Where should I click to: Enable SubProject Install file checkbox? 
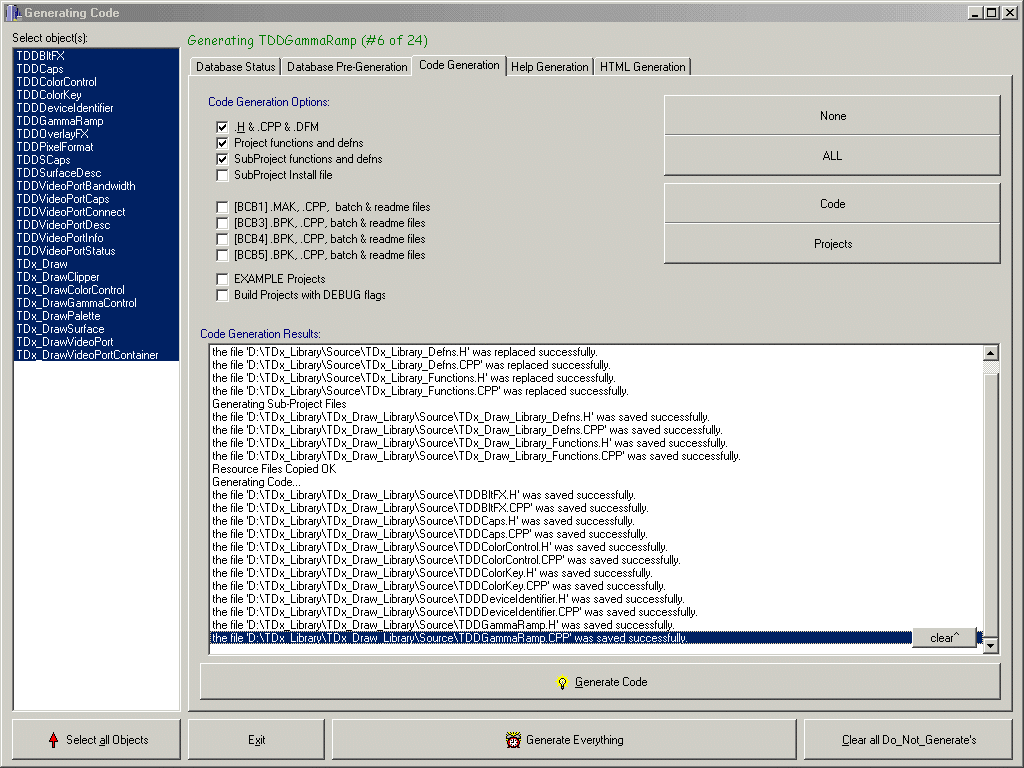(222, 175)
